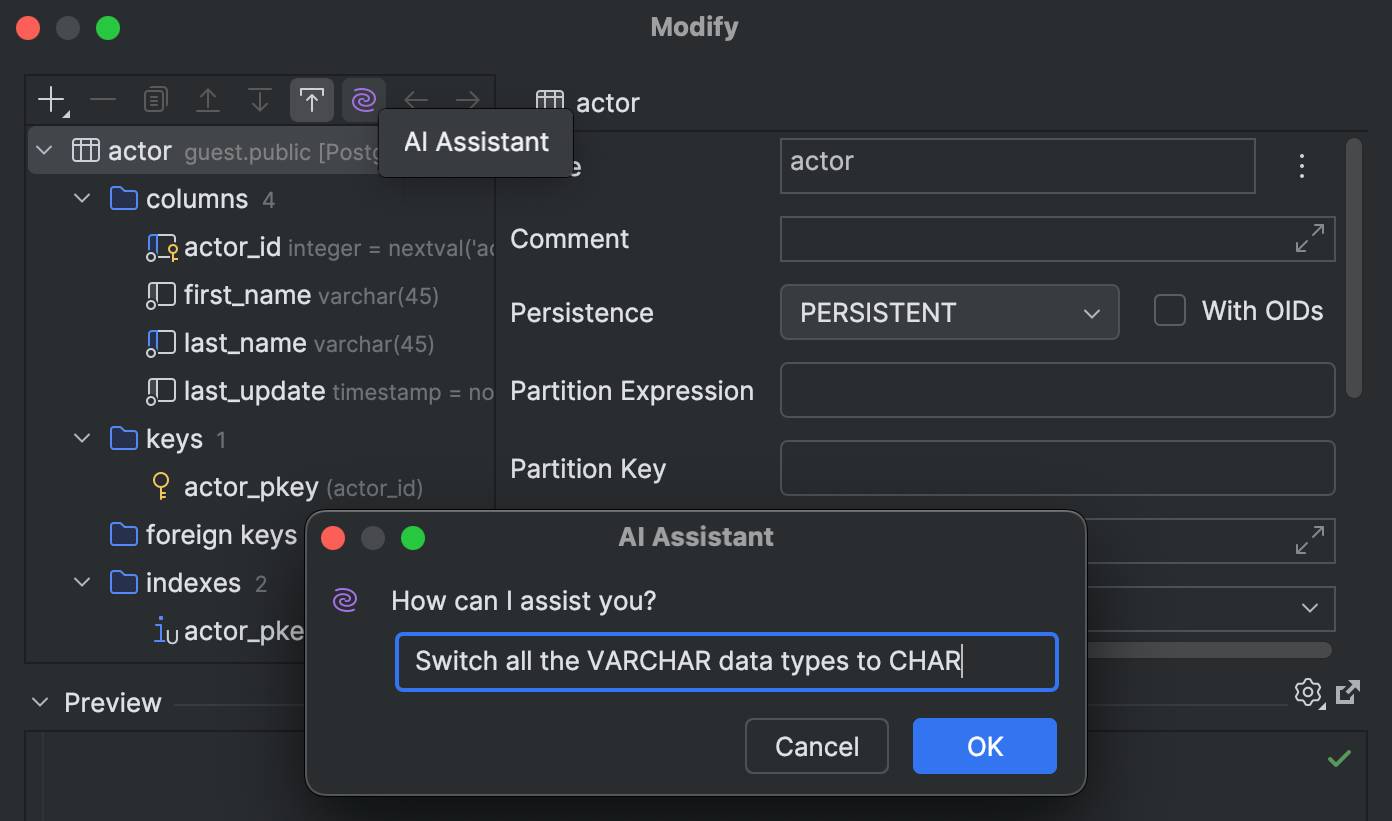The image size is (1392, 821).
Task: Click the duplicate object toolbar icon
Action: 155,100
